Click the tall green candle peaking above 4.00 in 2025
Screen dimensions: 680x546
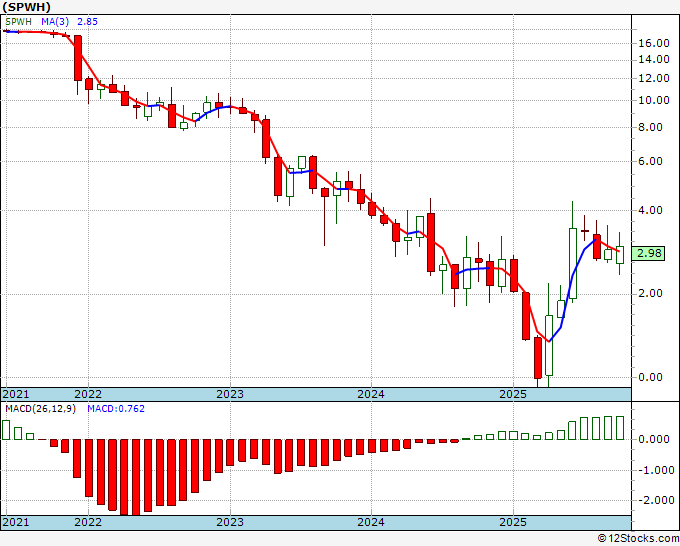573,264
